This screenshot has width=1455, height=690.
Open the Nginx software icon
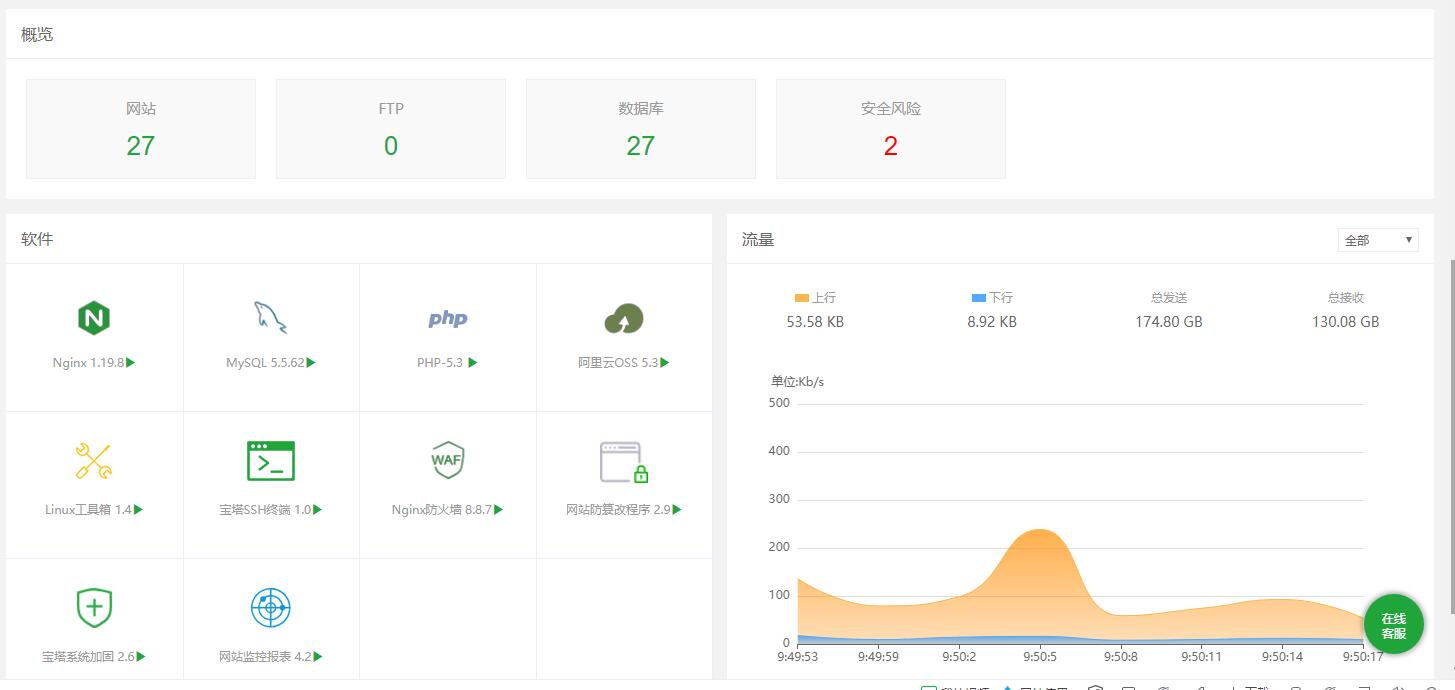pos(93,319)
